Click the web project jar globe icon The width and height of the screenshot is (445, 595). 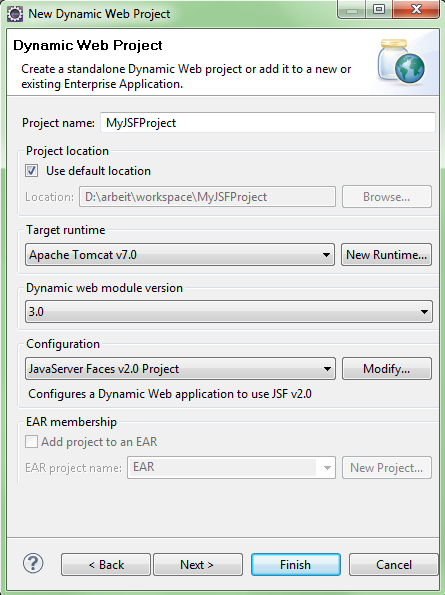401,62
